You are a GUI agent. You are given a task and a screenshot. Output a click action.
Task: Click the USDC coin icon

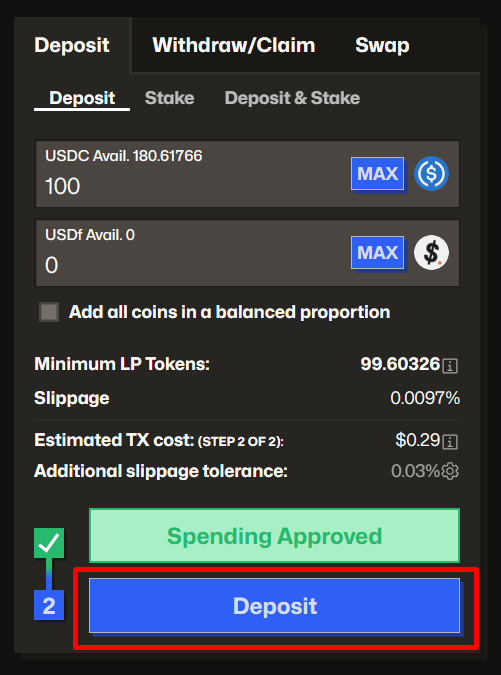tap(431, 173)
